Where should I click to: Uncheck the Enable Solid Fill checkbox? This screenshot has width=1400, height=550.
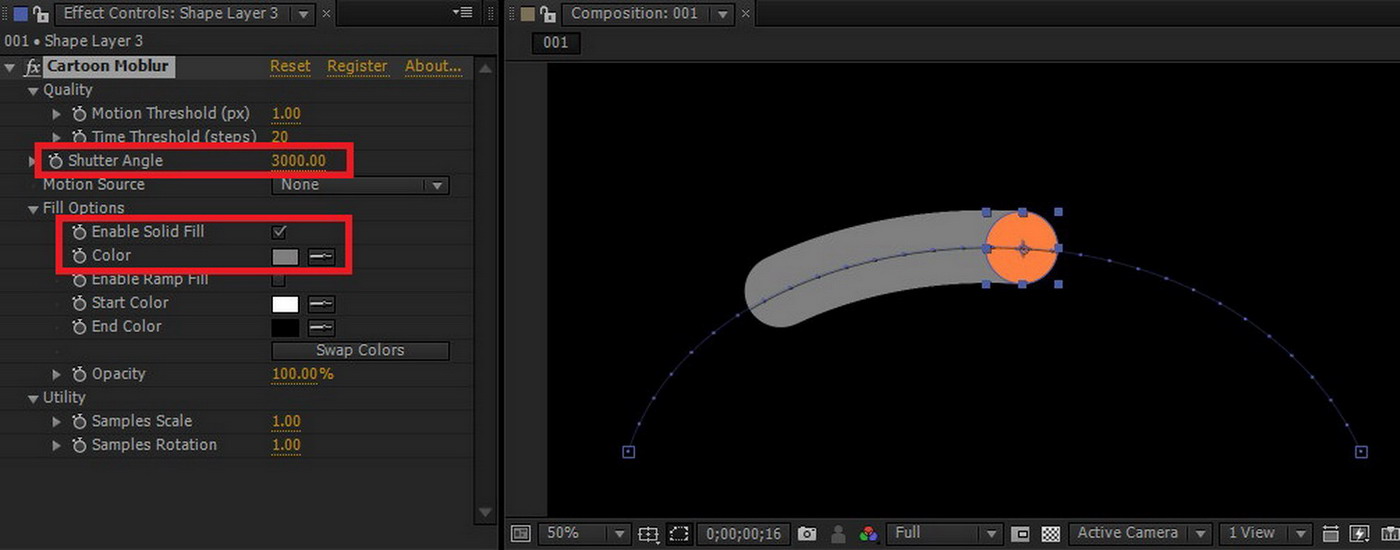tap(279, 232)
